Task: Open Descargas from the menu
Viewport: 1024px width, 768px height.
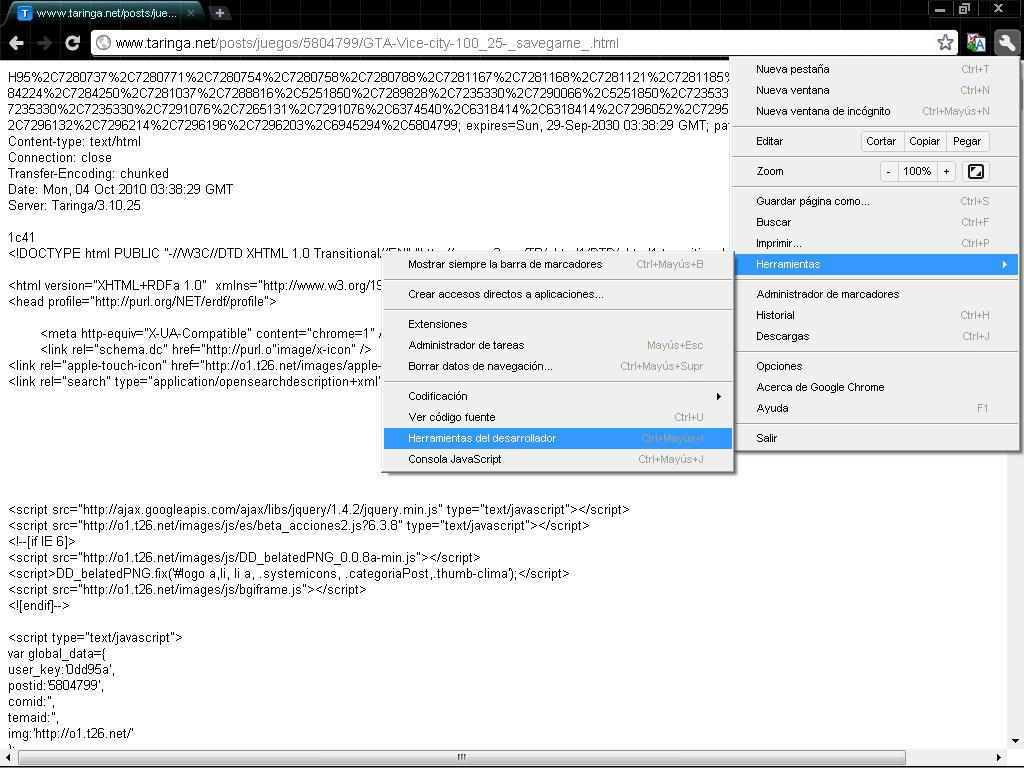Action: point(874,336)
